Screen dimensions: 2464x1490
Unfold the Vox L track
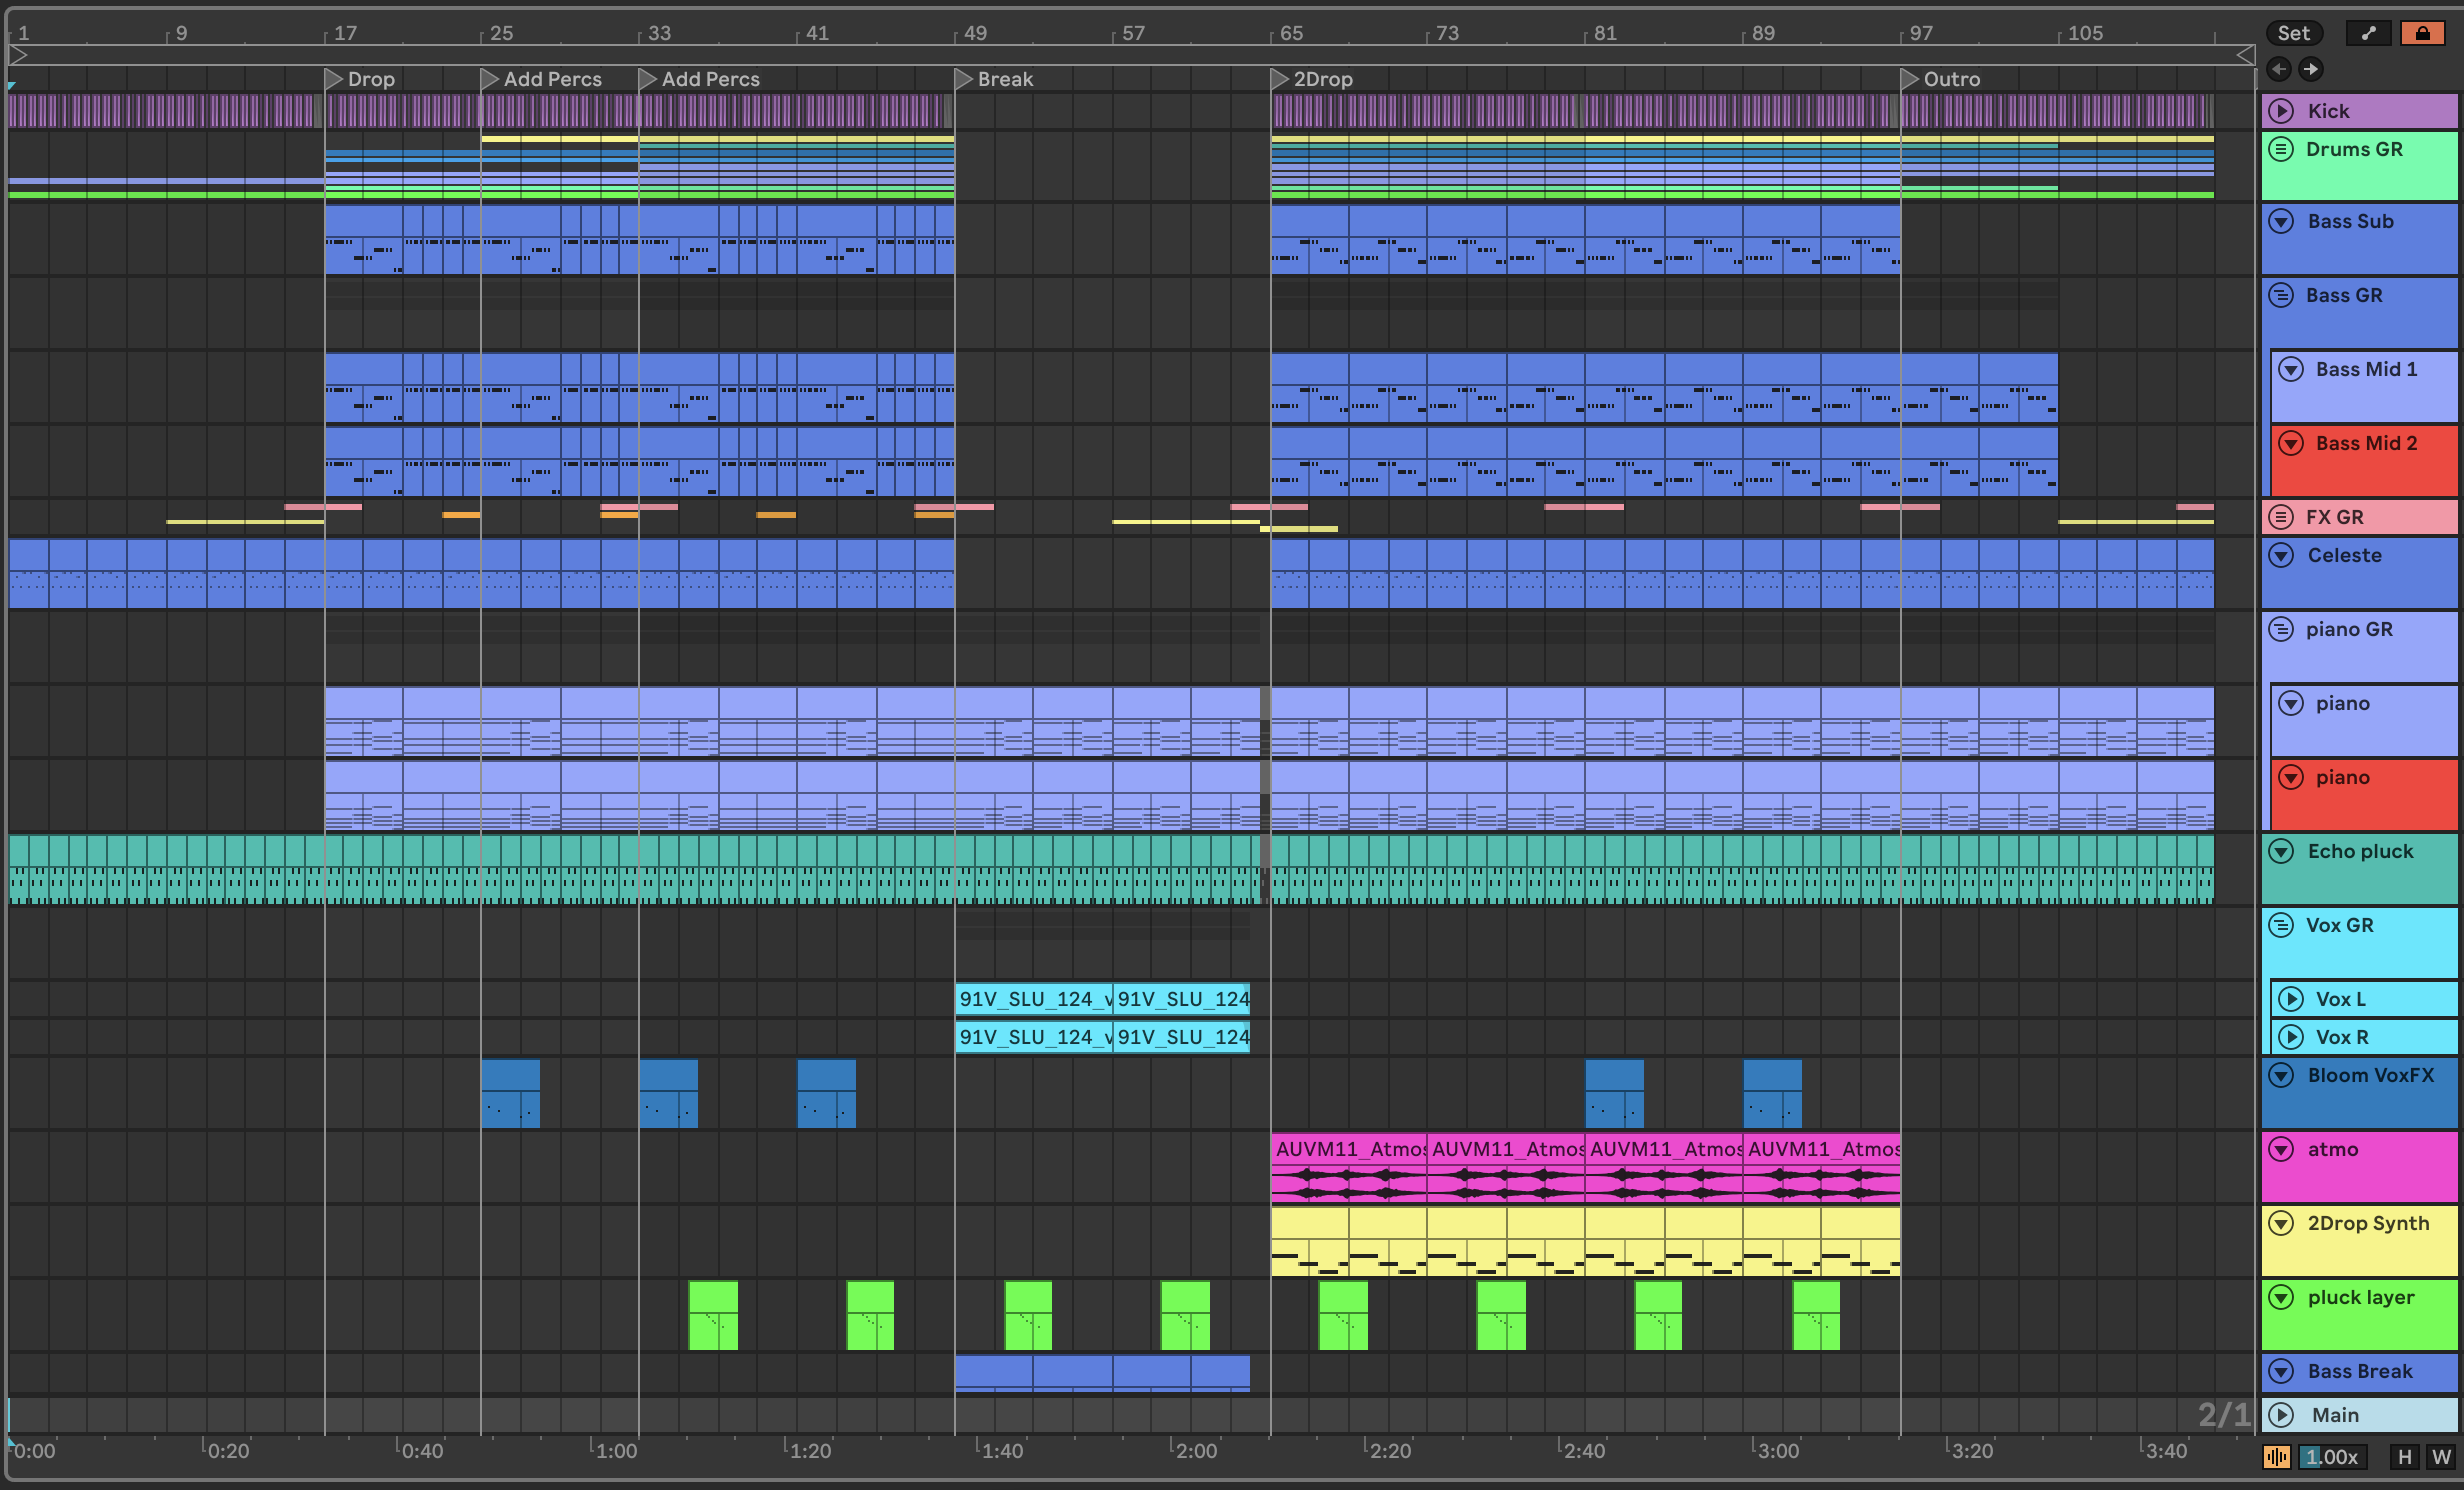[x=2291, y=999]
